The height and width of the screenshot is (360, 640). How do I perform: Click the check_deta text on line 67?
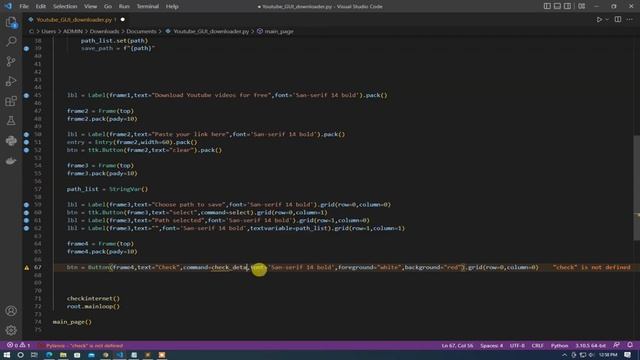229,267
